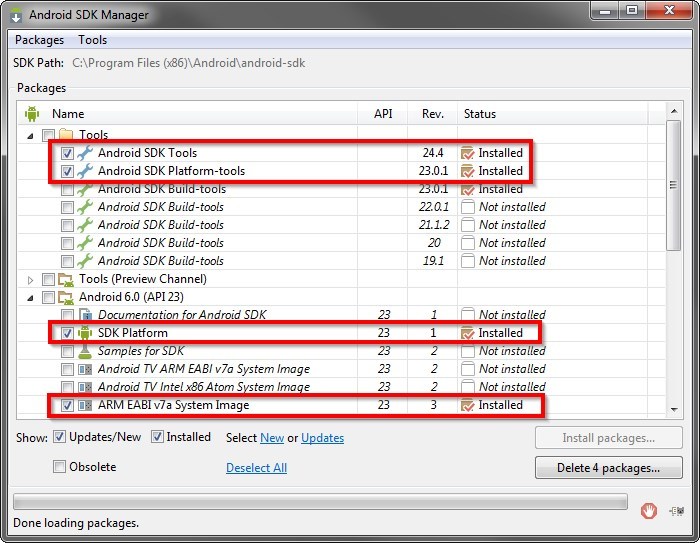
Task: Click the icon for Android TV ARM EABI v7a image
Action: click(x=85, y=369)
